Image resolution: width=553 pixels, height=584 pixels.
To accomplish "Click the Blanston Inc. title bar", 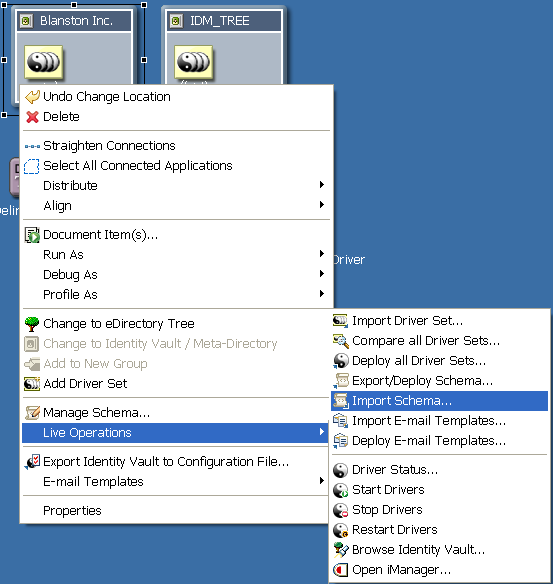I will 74,20.
